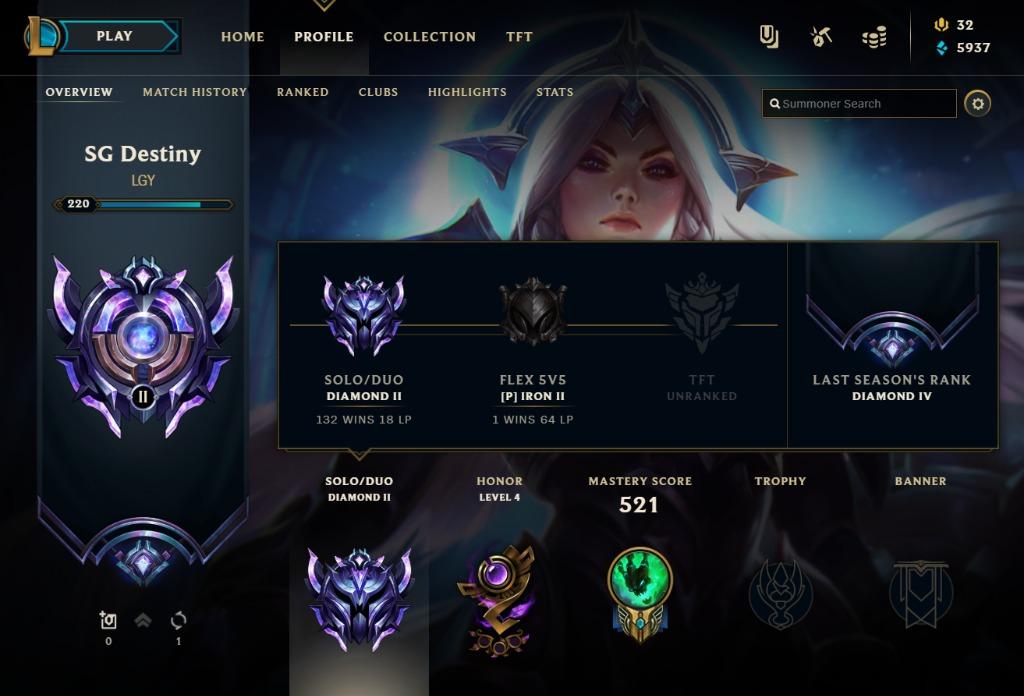This screenshot has height=696, width=1024.
Task: Click the League of Legends logo icon
Action: click(x=40, y=36)
